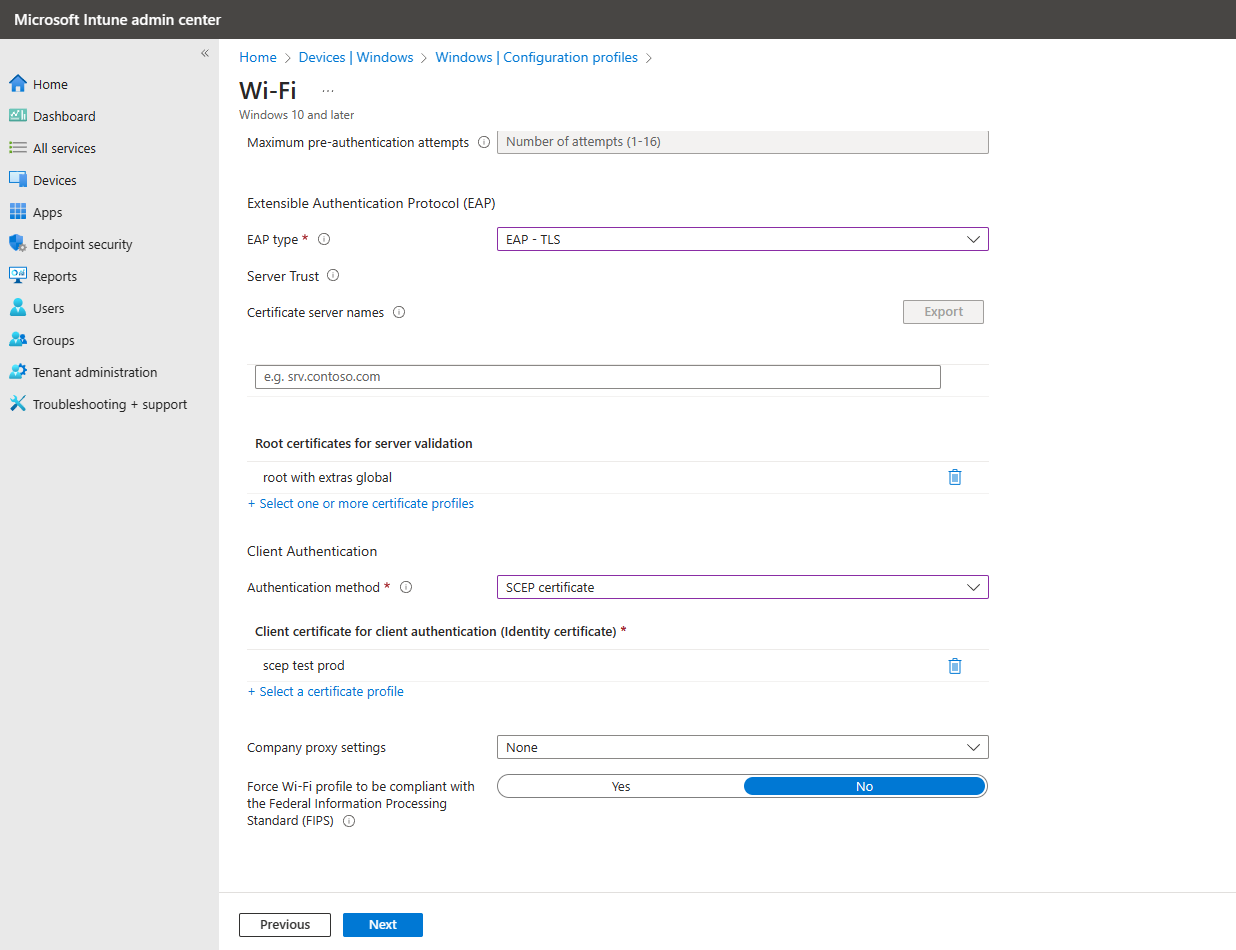Click the scep test prod row
Screen dimensions: 1236x950
click(x=618, y=666)
